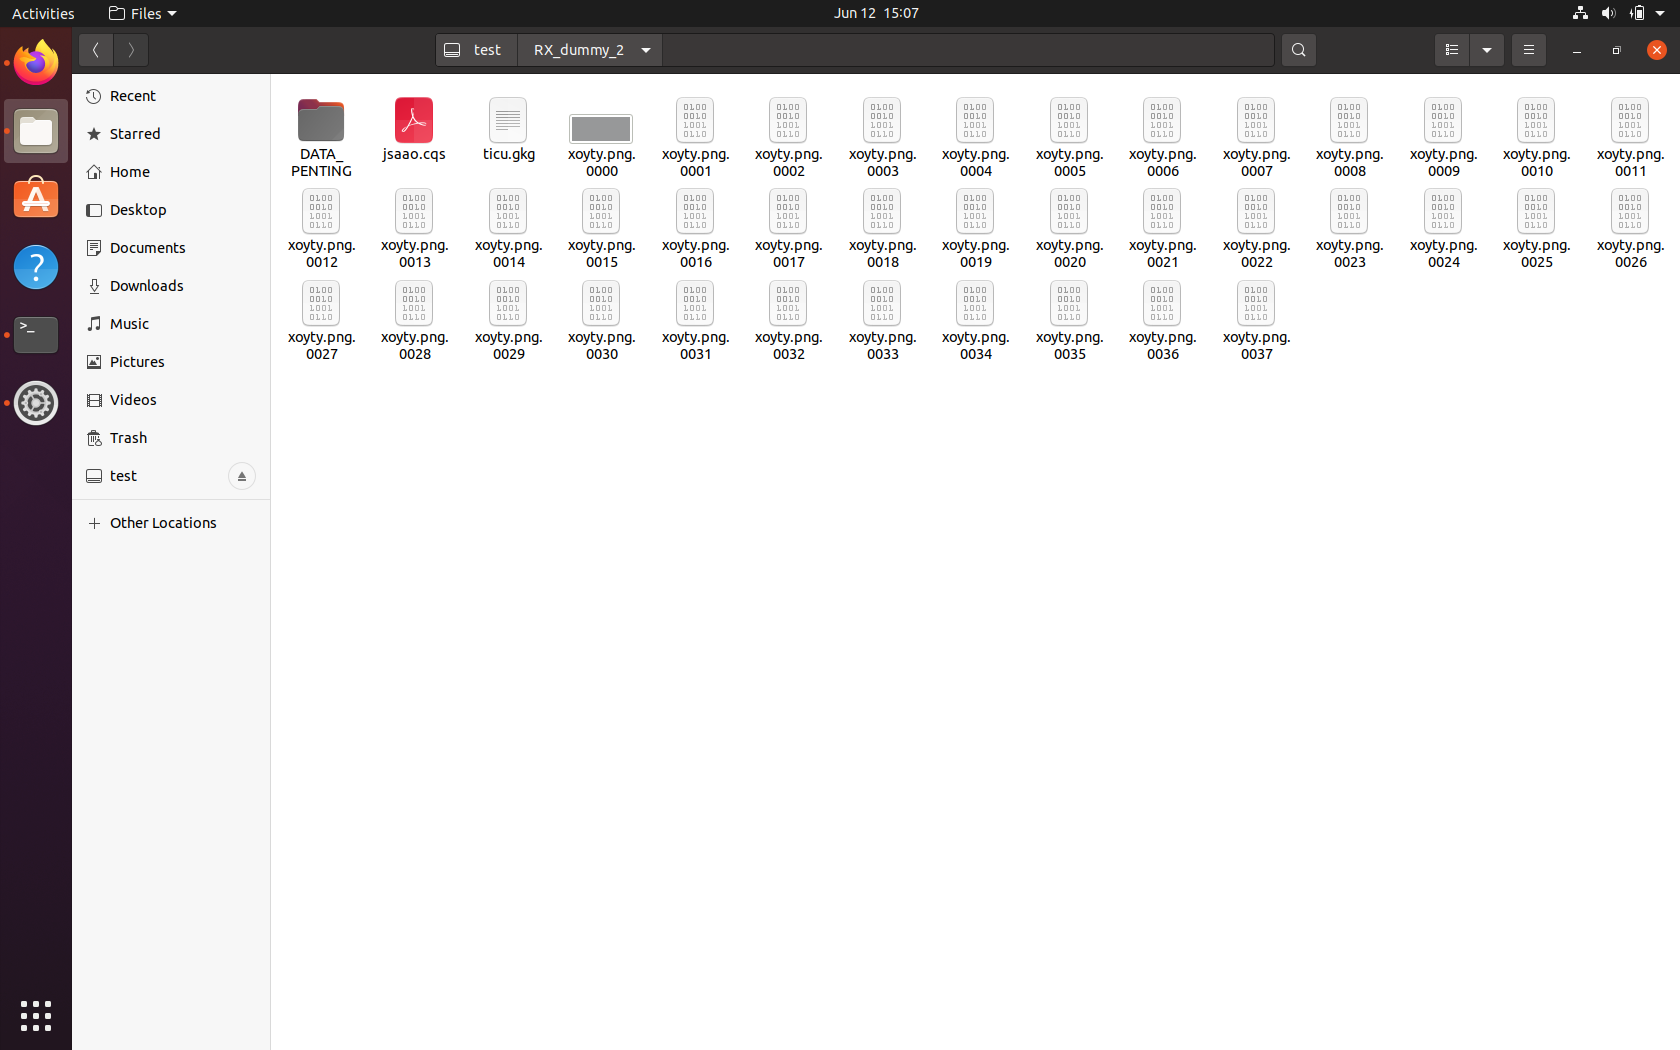Eject the test drive
This screenshot has width=1680, height=1050.
[242, 476]
